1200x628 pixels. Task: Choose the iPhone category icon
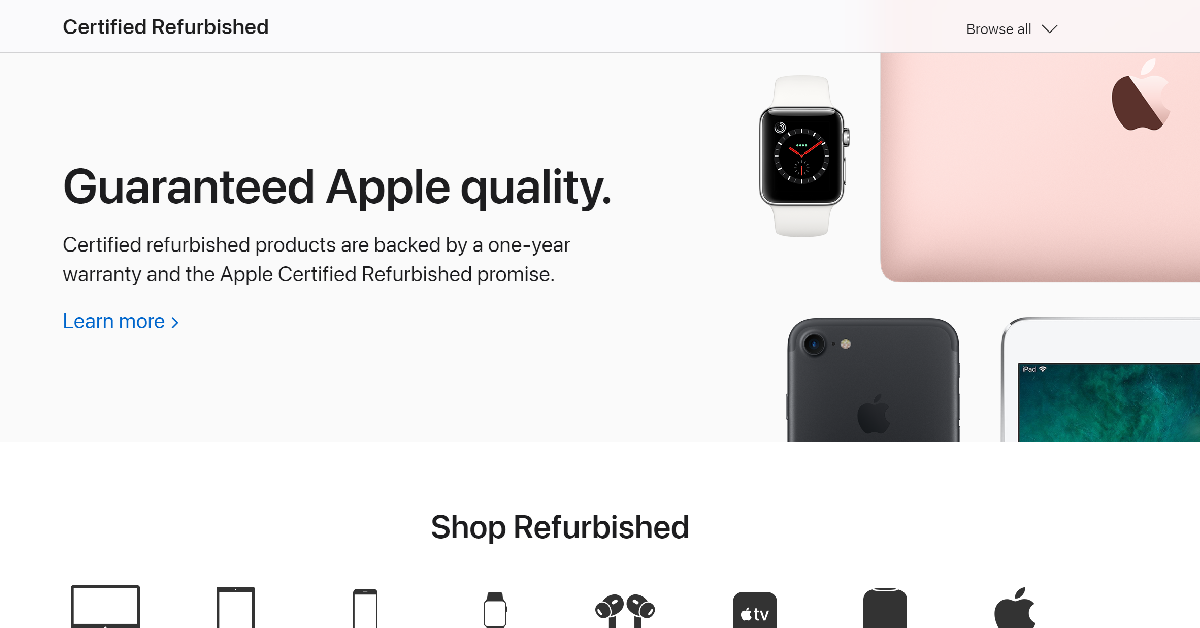coord(365,608)
